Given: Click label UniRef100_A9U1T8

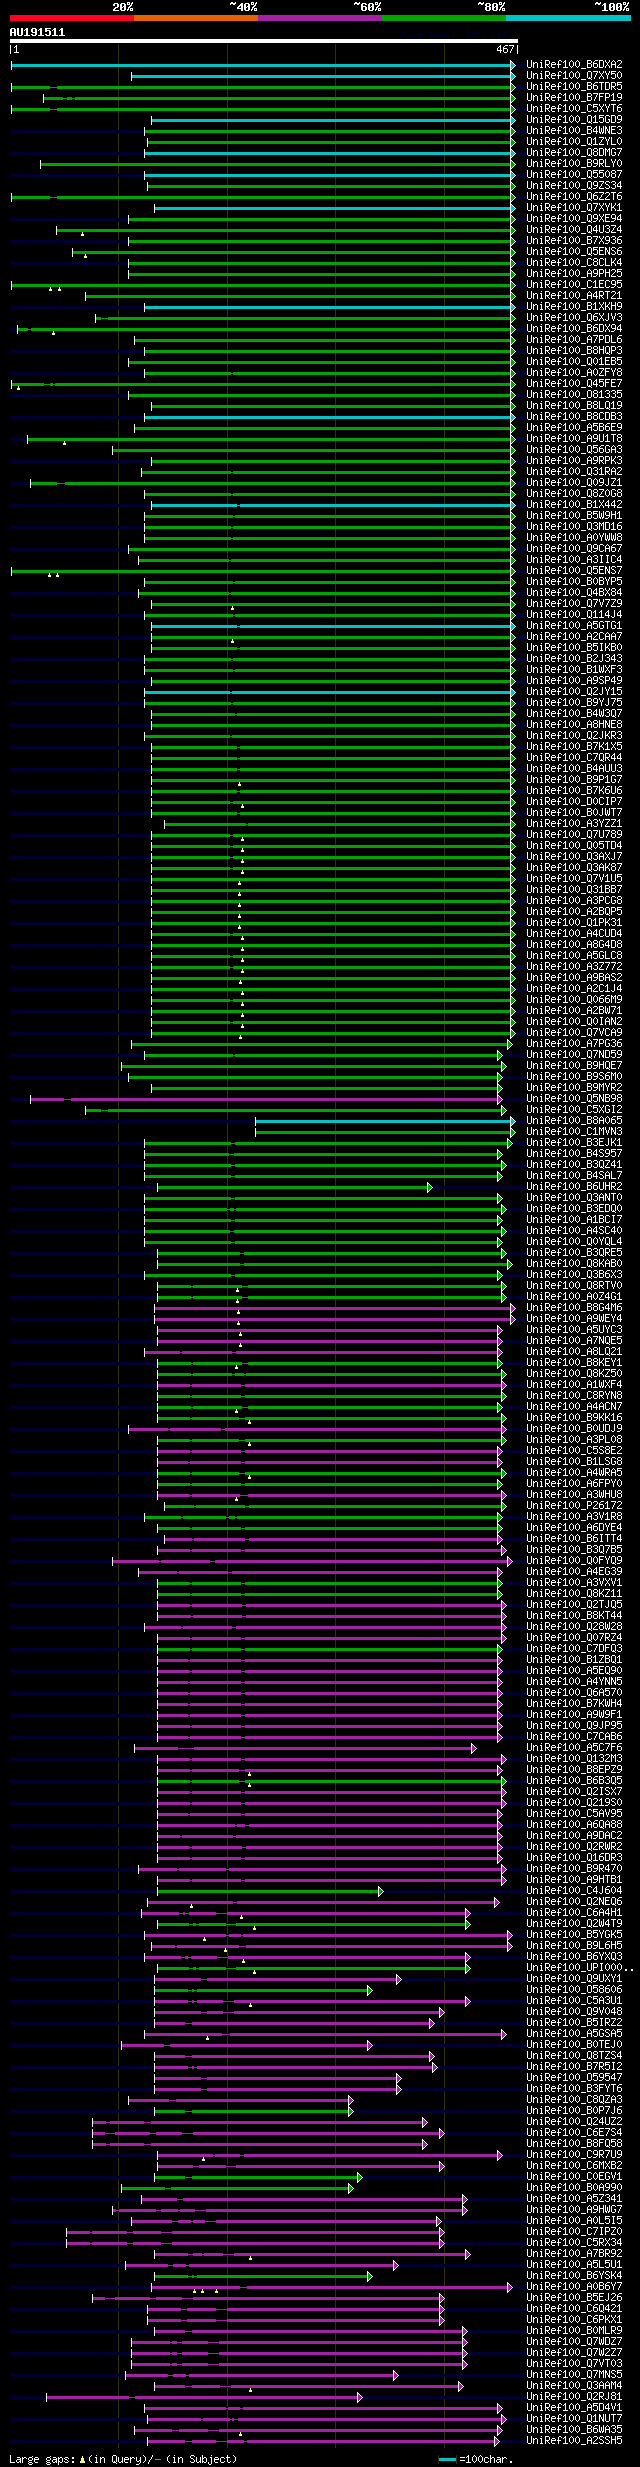Looking at the screenshot, I should 574,439.
